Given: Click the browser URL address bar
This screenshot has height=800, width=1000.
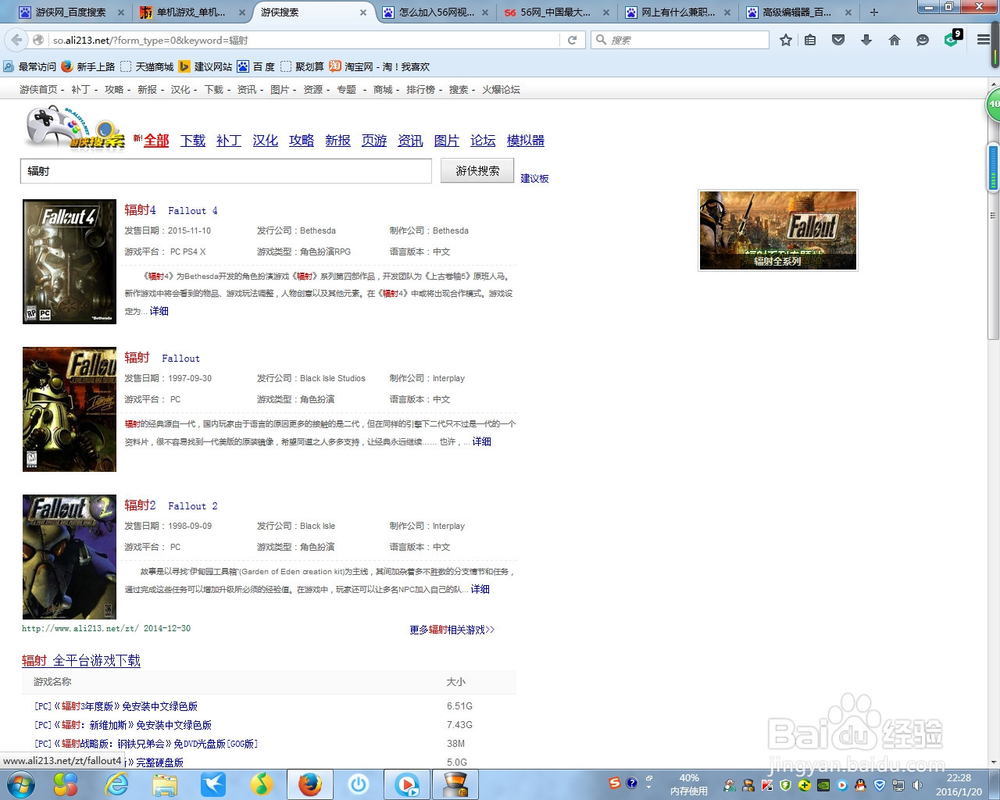Looking at the screenshot, I should pyautogui.click(x=304, y=40).
